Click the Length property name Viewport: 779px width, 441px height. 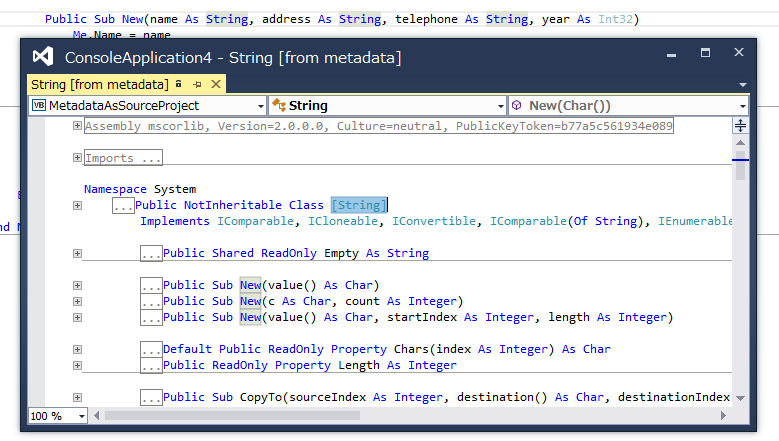359,365
